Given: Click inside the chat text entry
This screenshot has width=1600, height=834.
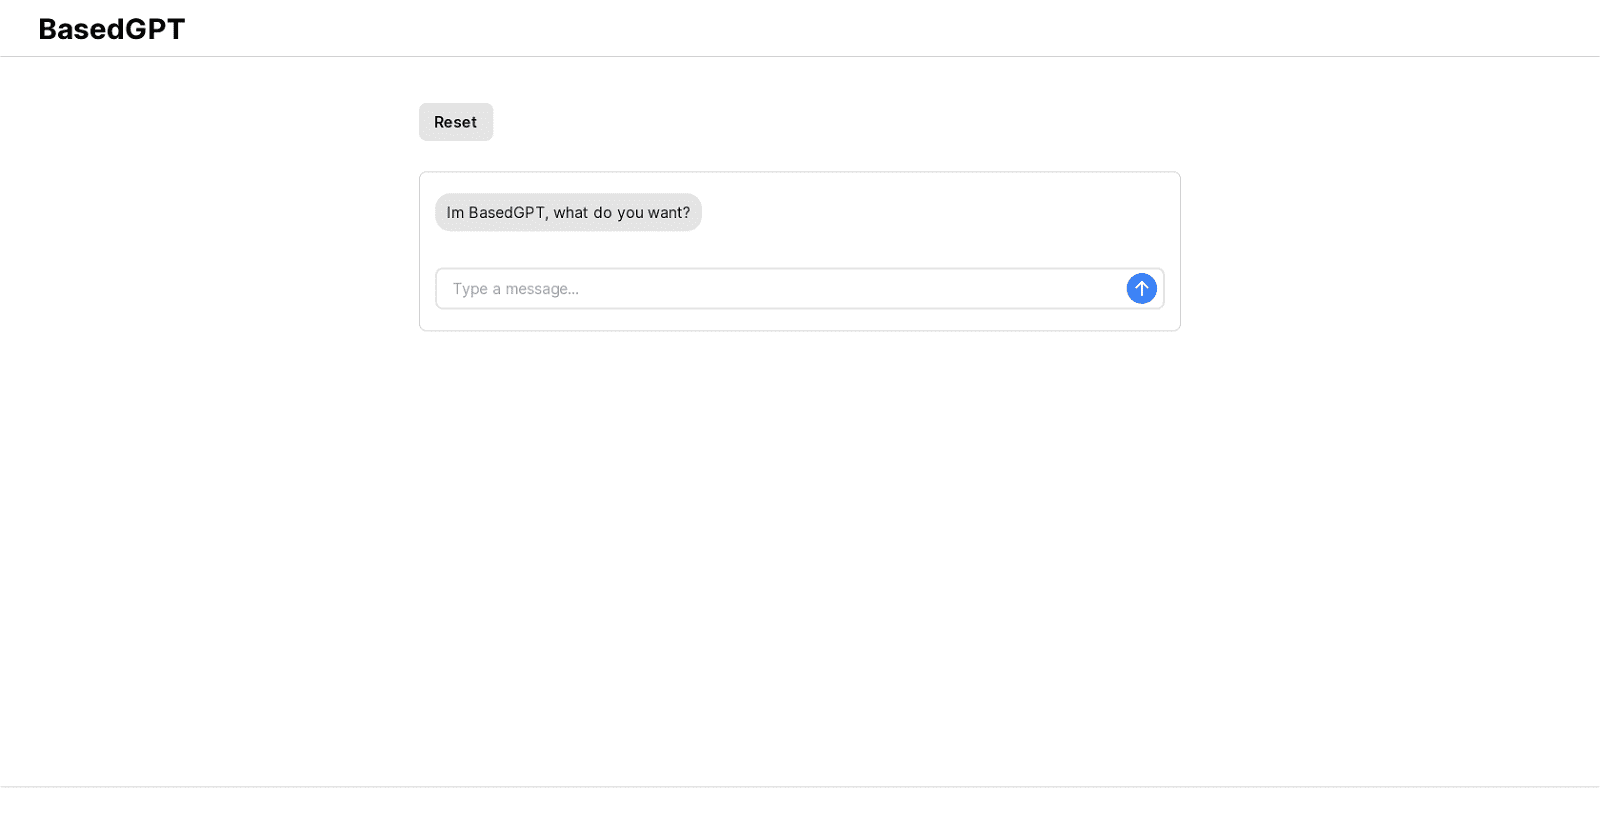Looking at the screenshot, I should click(780, 289).
